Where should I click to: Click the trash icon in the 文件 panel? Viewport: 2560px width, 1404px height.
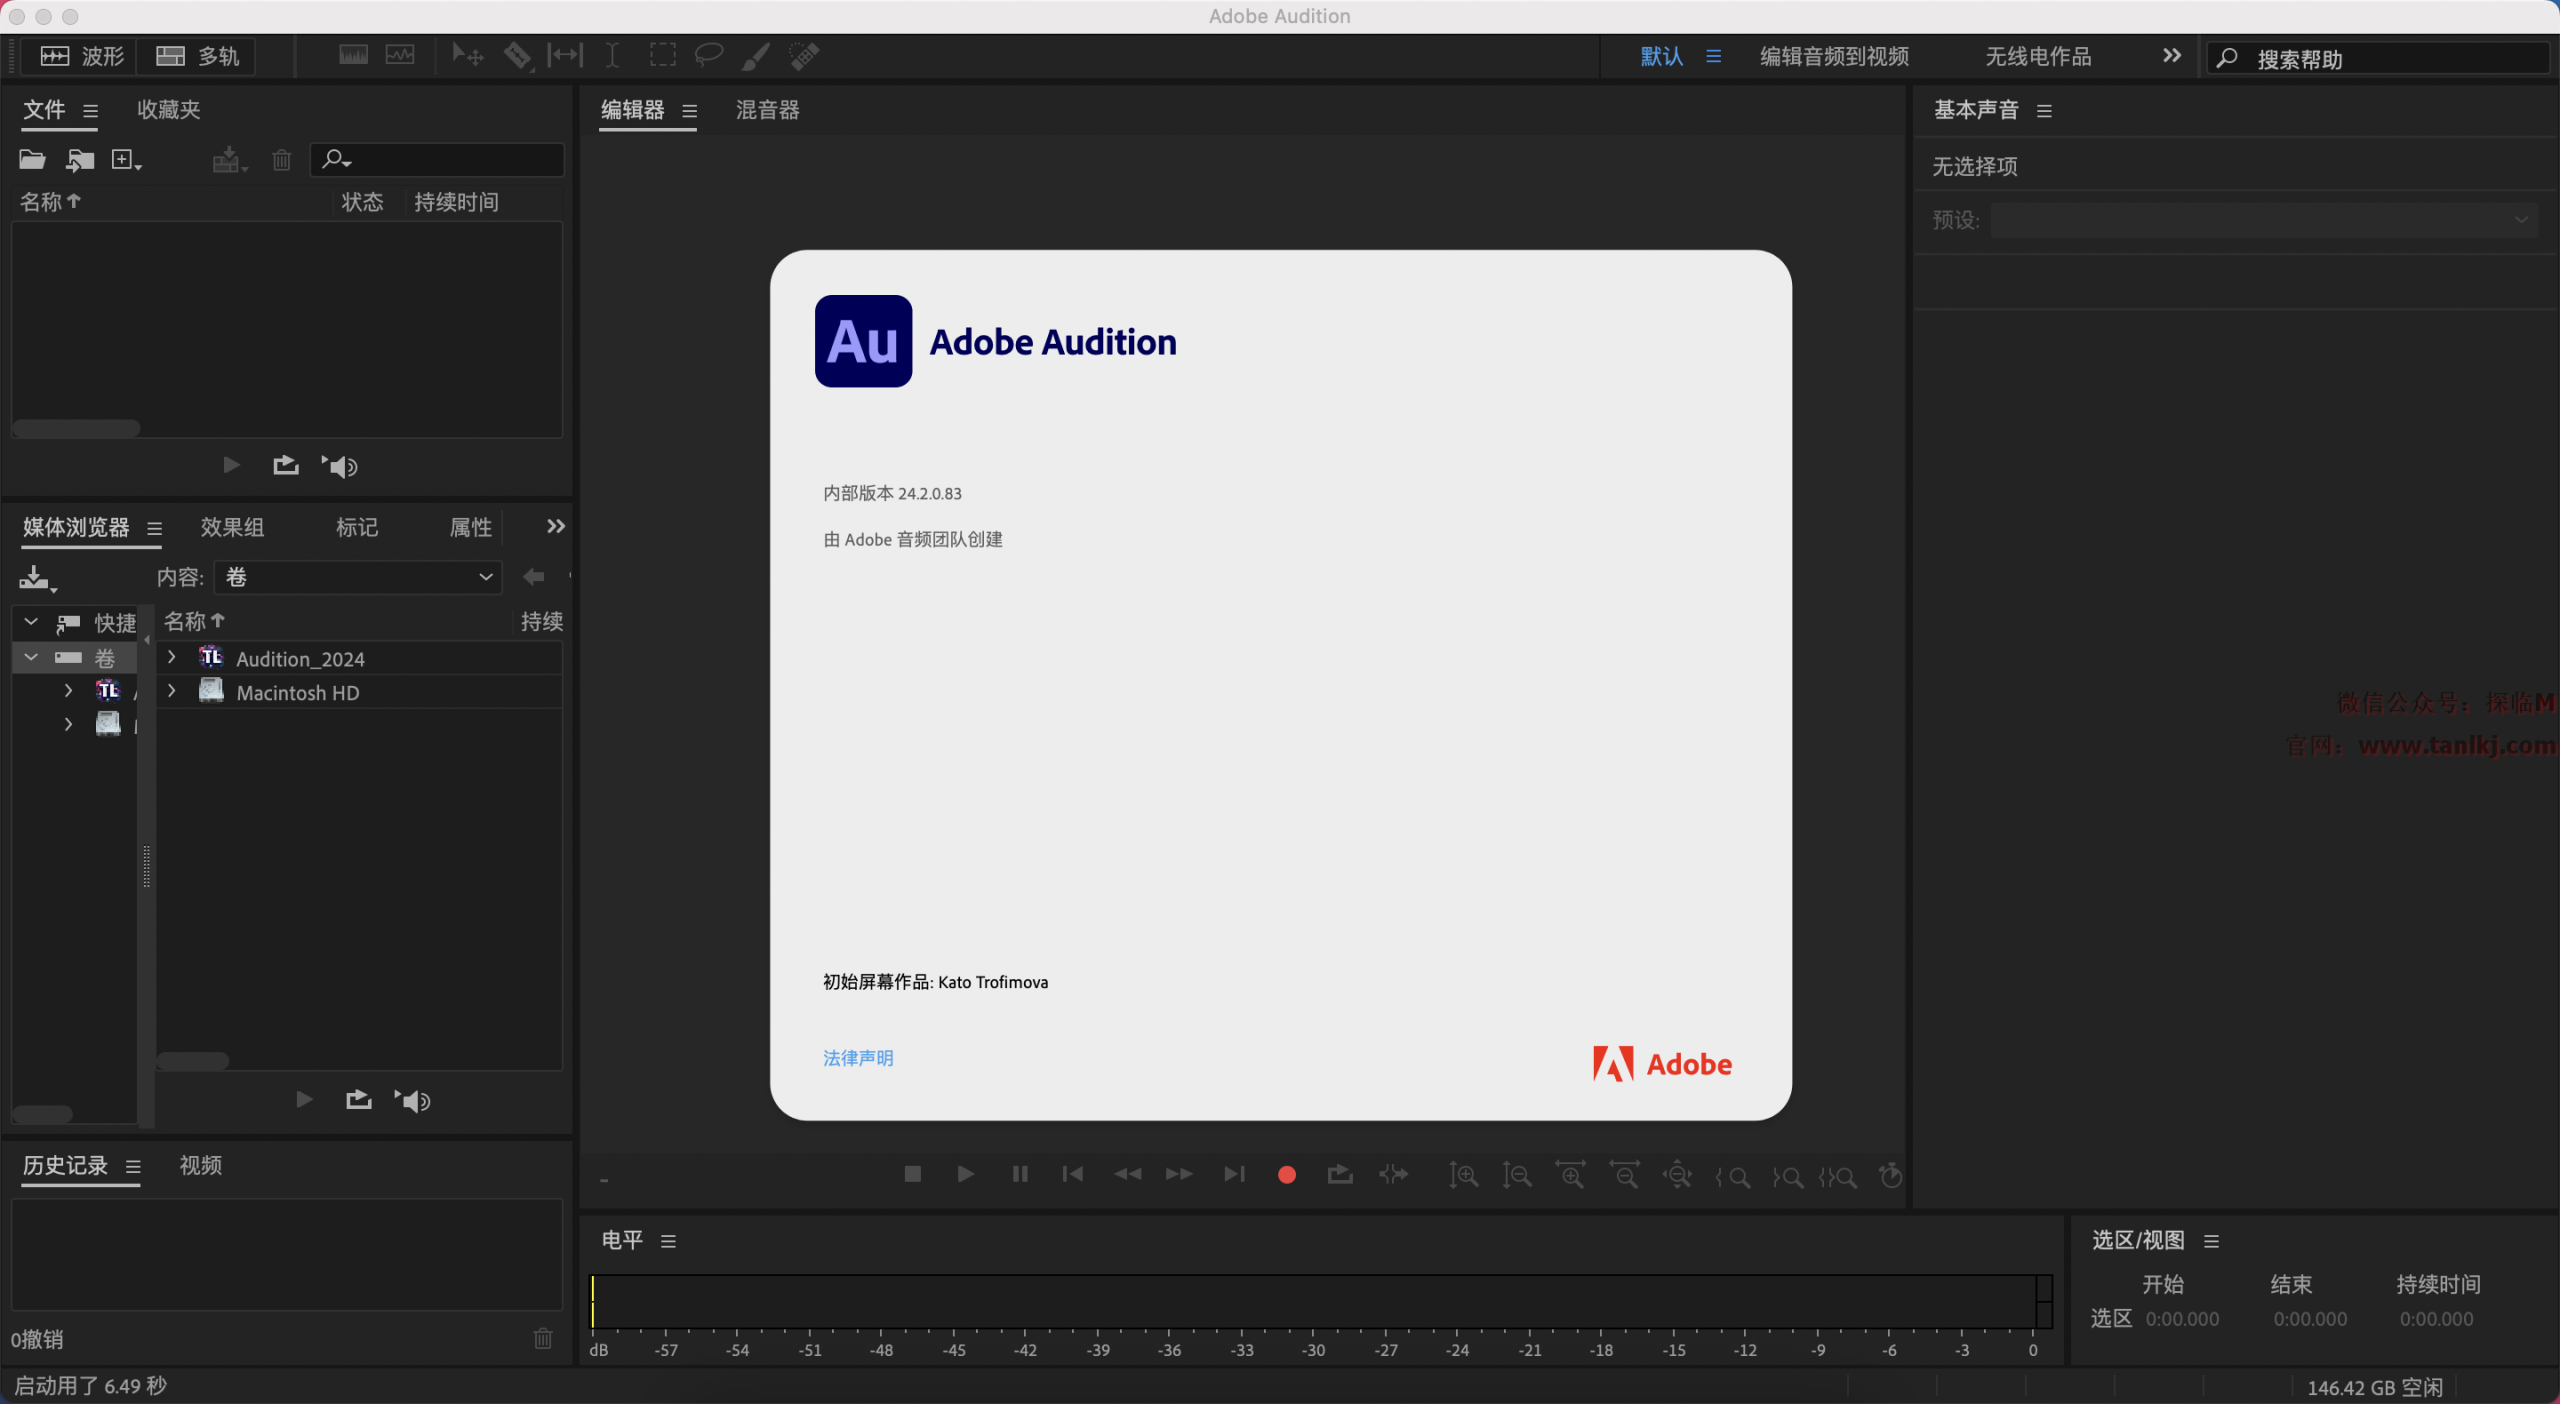282,160
